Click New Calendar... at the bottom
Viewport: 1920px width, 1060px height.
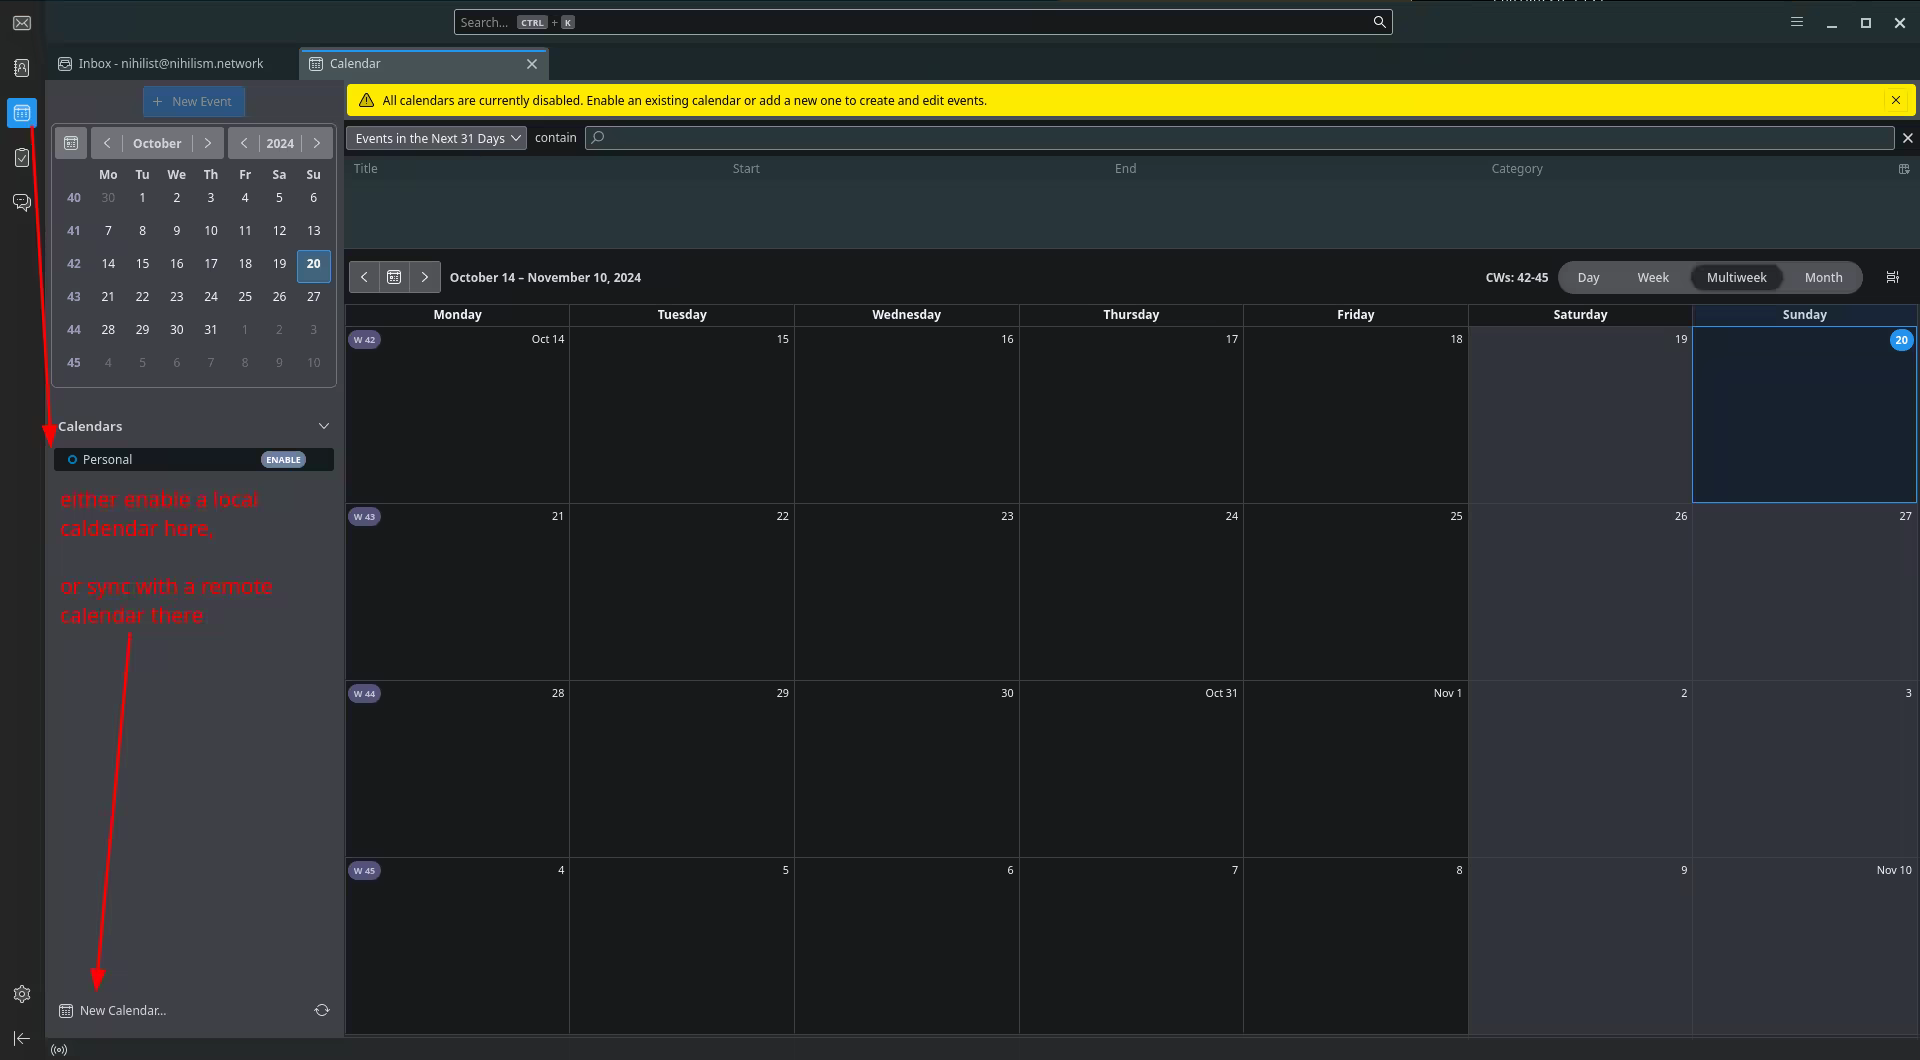click(122, 1010)
